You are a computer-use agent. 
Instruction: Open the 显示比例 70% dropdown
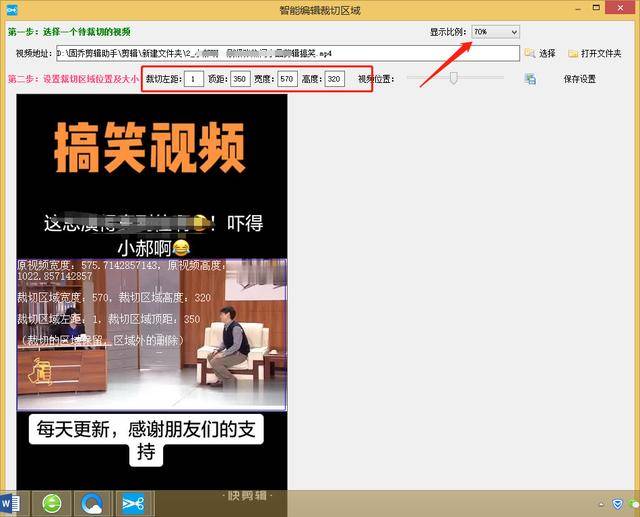point(496,31)
